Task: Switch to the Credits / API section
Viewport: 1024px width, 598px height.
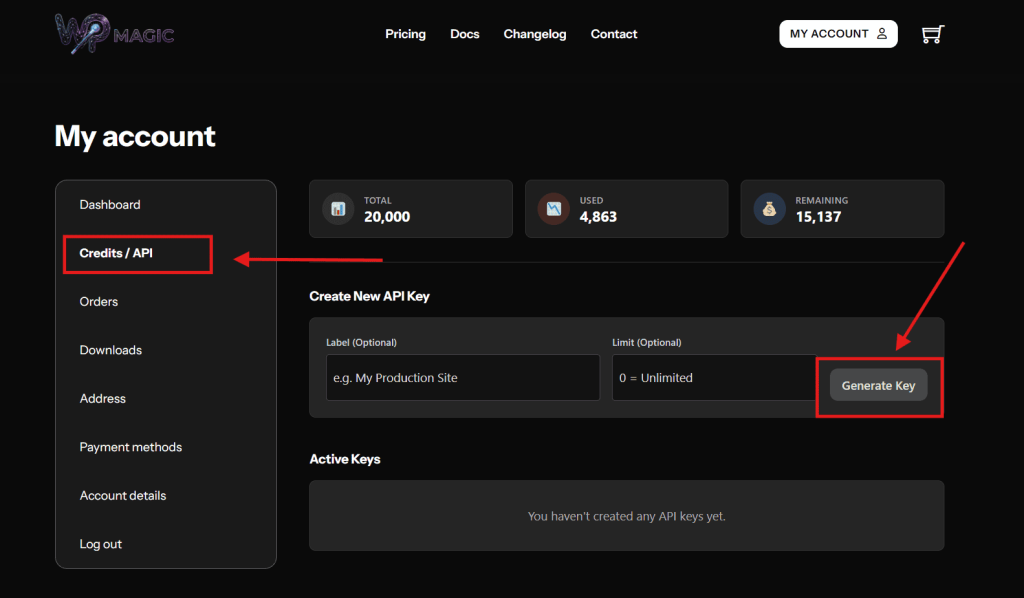Action: (x=116, y=254)
